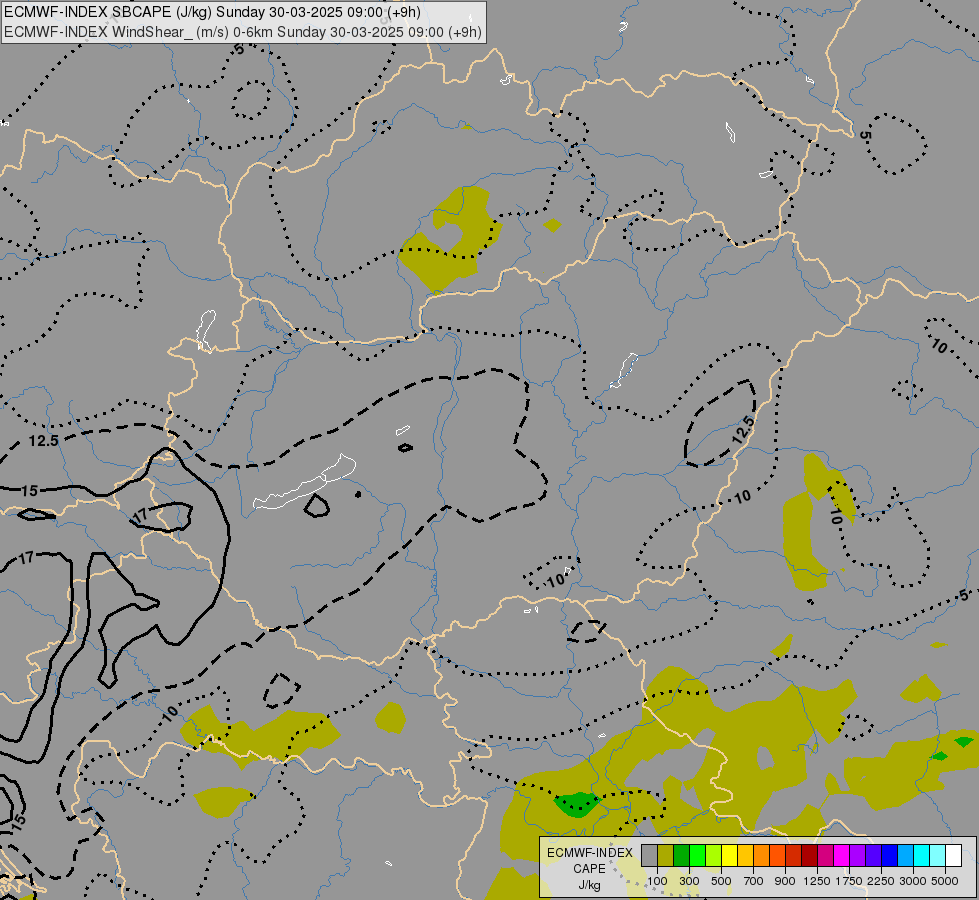The height and width of the screenshot is (900, 979).
Task: Click the "100" legend value
Action: [x=657, y=881]
